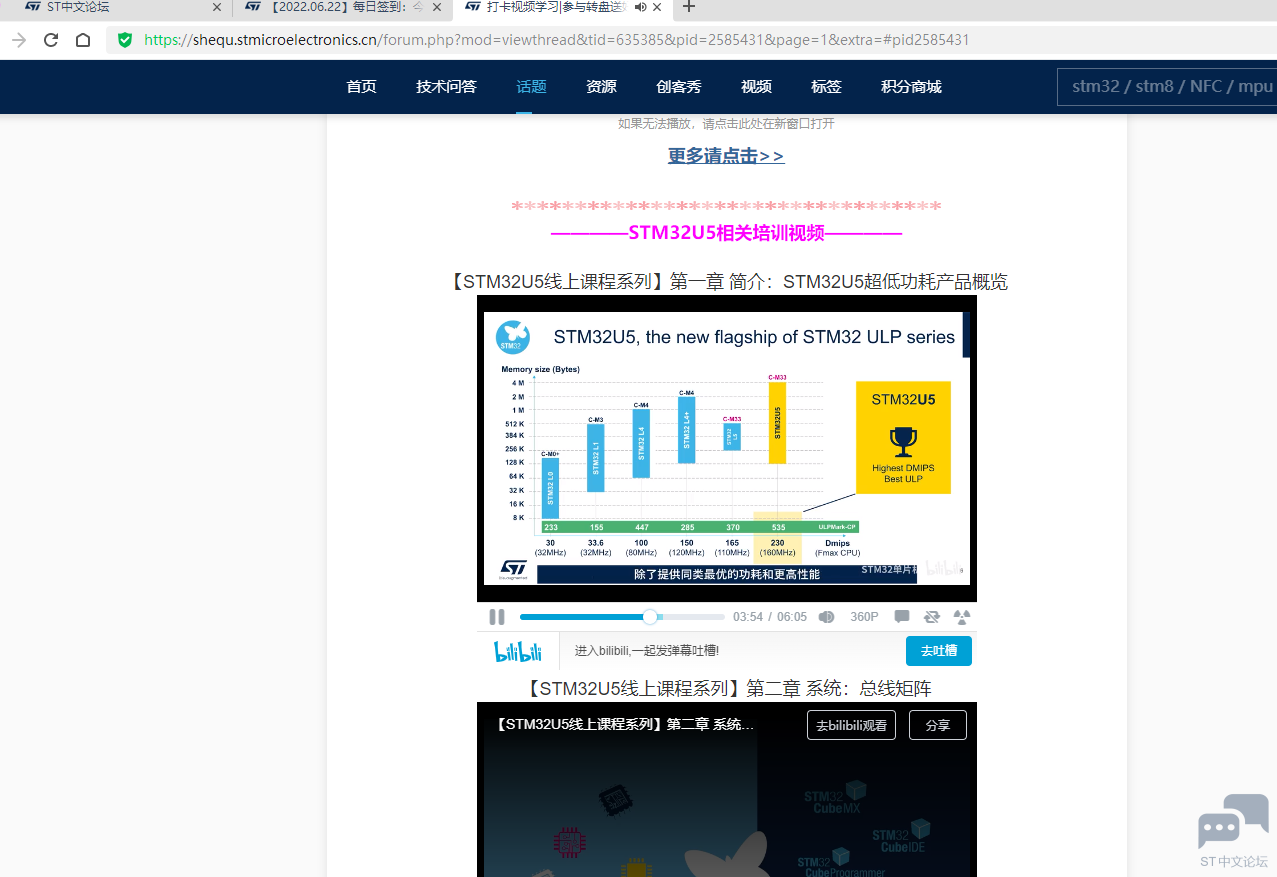Click 如果无法播放 open in new window link
1277x877 pixels.
(726, 124)
